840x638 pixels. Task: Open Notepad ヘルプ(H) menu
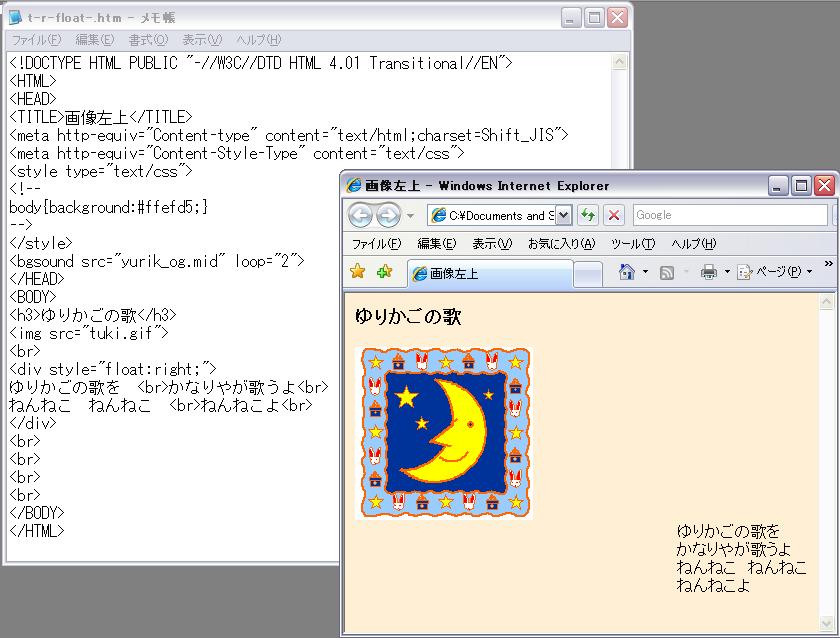tap(259, 40)
